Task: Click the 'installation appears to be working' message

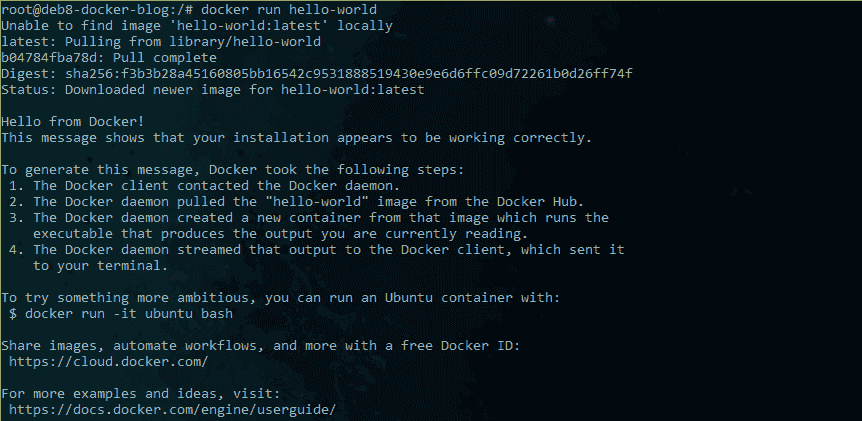Action: [x=297, y=137]
